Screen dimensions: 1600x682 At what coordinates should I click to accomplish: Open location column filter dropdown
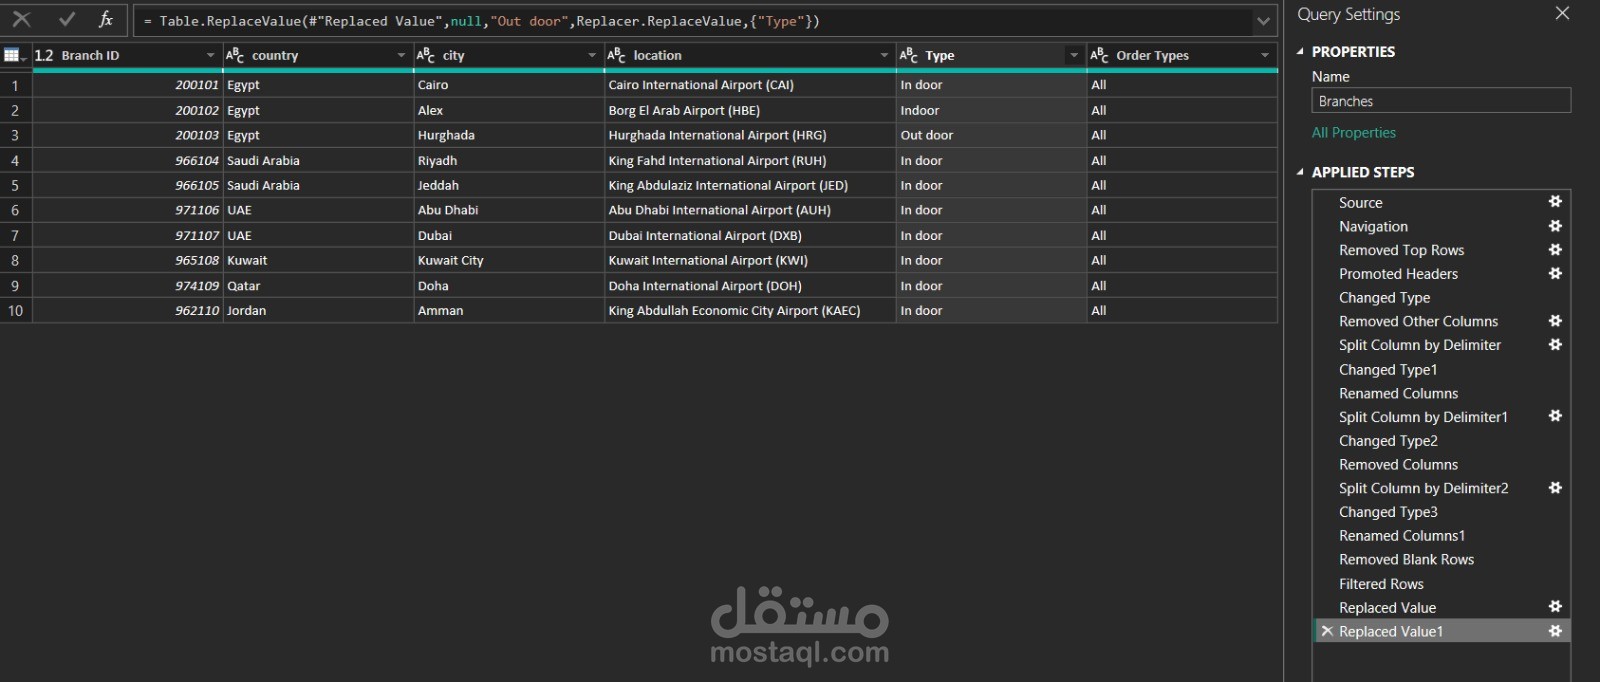click(884, 55)
